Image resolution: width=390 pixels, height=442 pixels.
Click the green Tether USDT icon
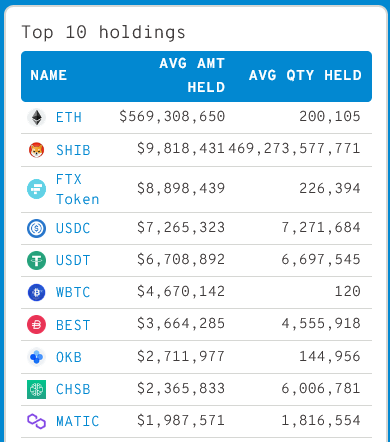pos(36,260)
